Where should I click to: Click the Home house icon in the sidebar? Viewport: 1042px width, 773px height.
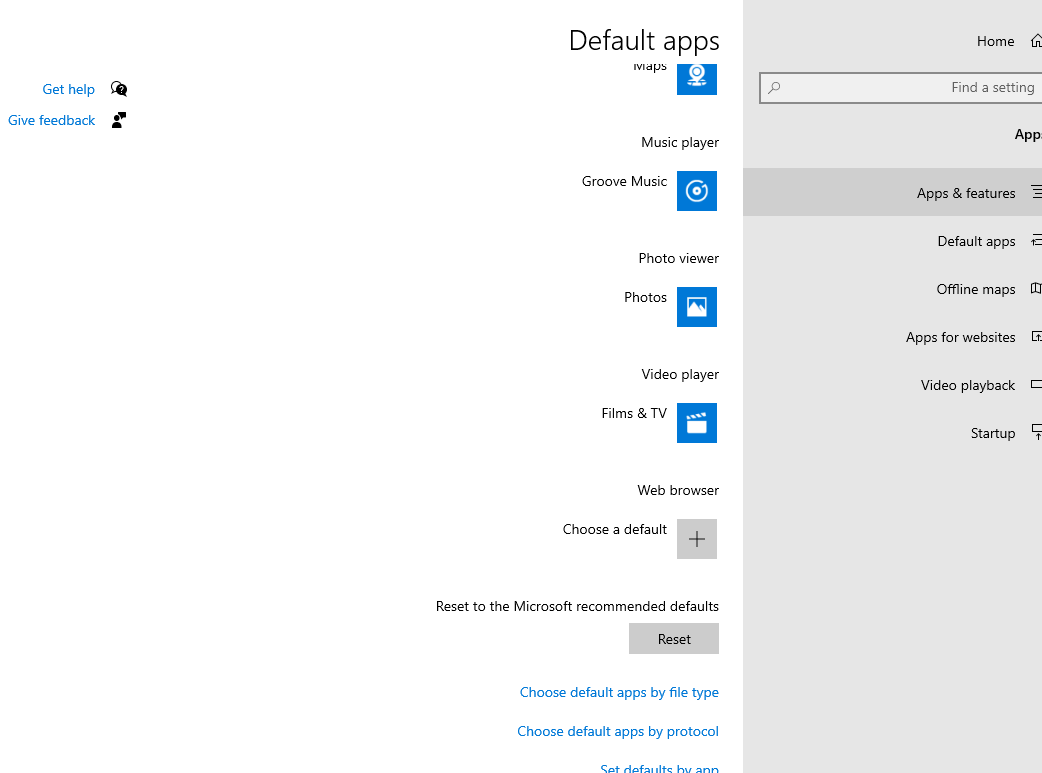(1036, 41)
